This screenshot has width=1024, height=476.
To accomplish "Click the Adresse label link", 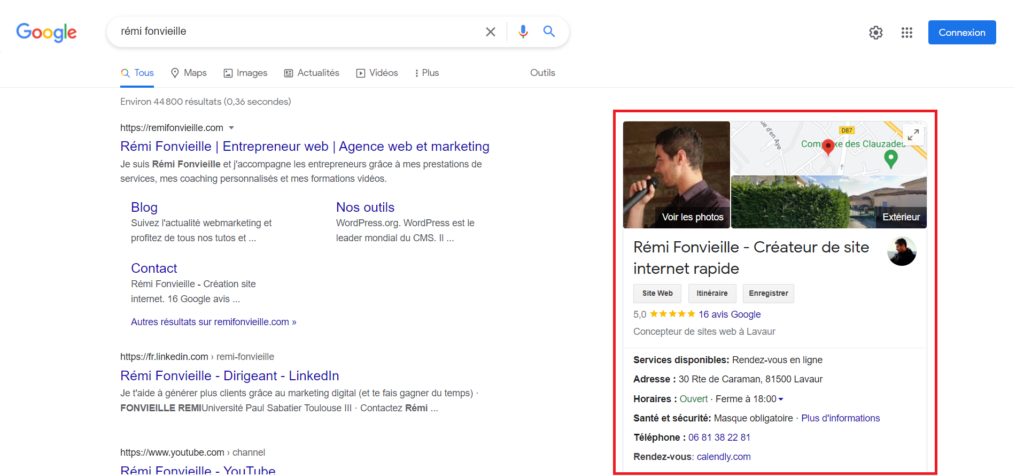I will 654,379.
